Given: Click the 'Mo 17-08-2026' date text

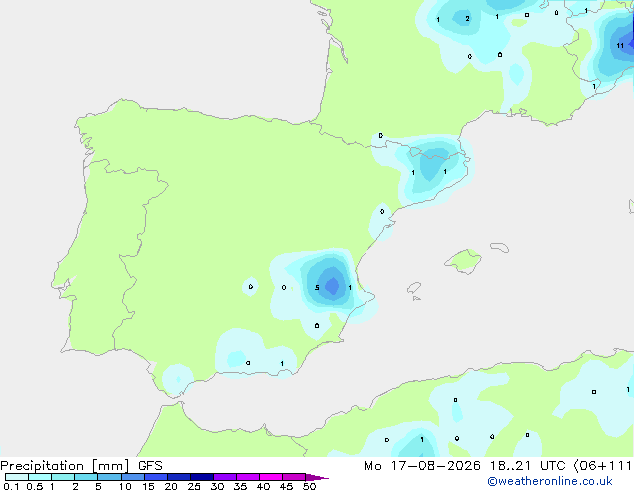Looking at the screenshot, I should pyautogui.click(x=422, y=466).
